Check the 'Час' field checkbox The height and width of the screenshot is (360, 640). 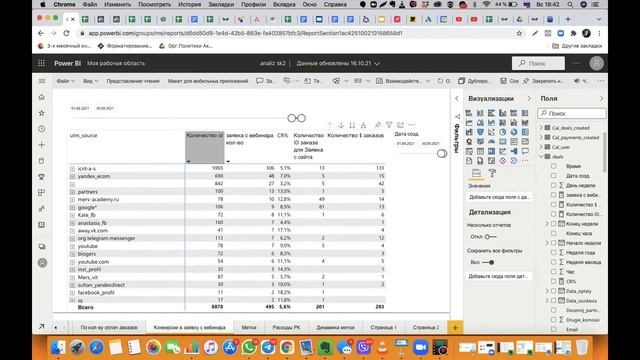coord(553,272)
